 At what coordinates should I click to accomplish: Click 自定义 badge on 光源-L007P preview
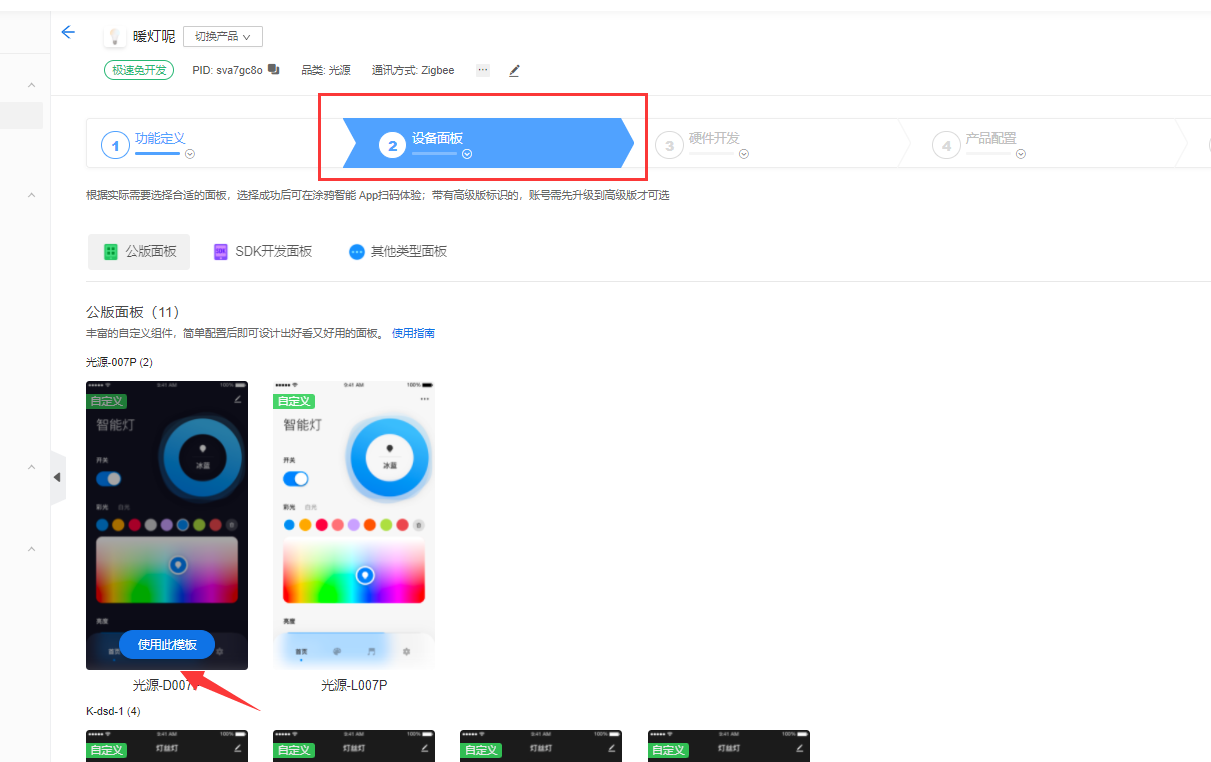(x=294, y=401)
